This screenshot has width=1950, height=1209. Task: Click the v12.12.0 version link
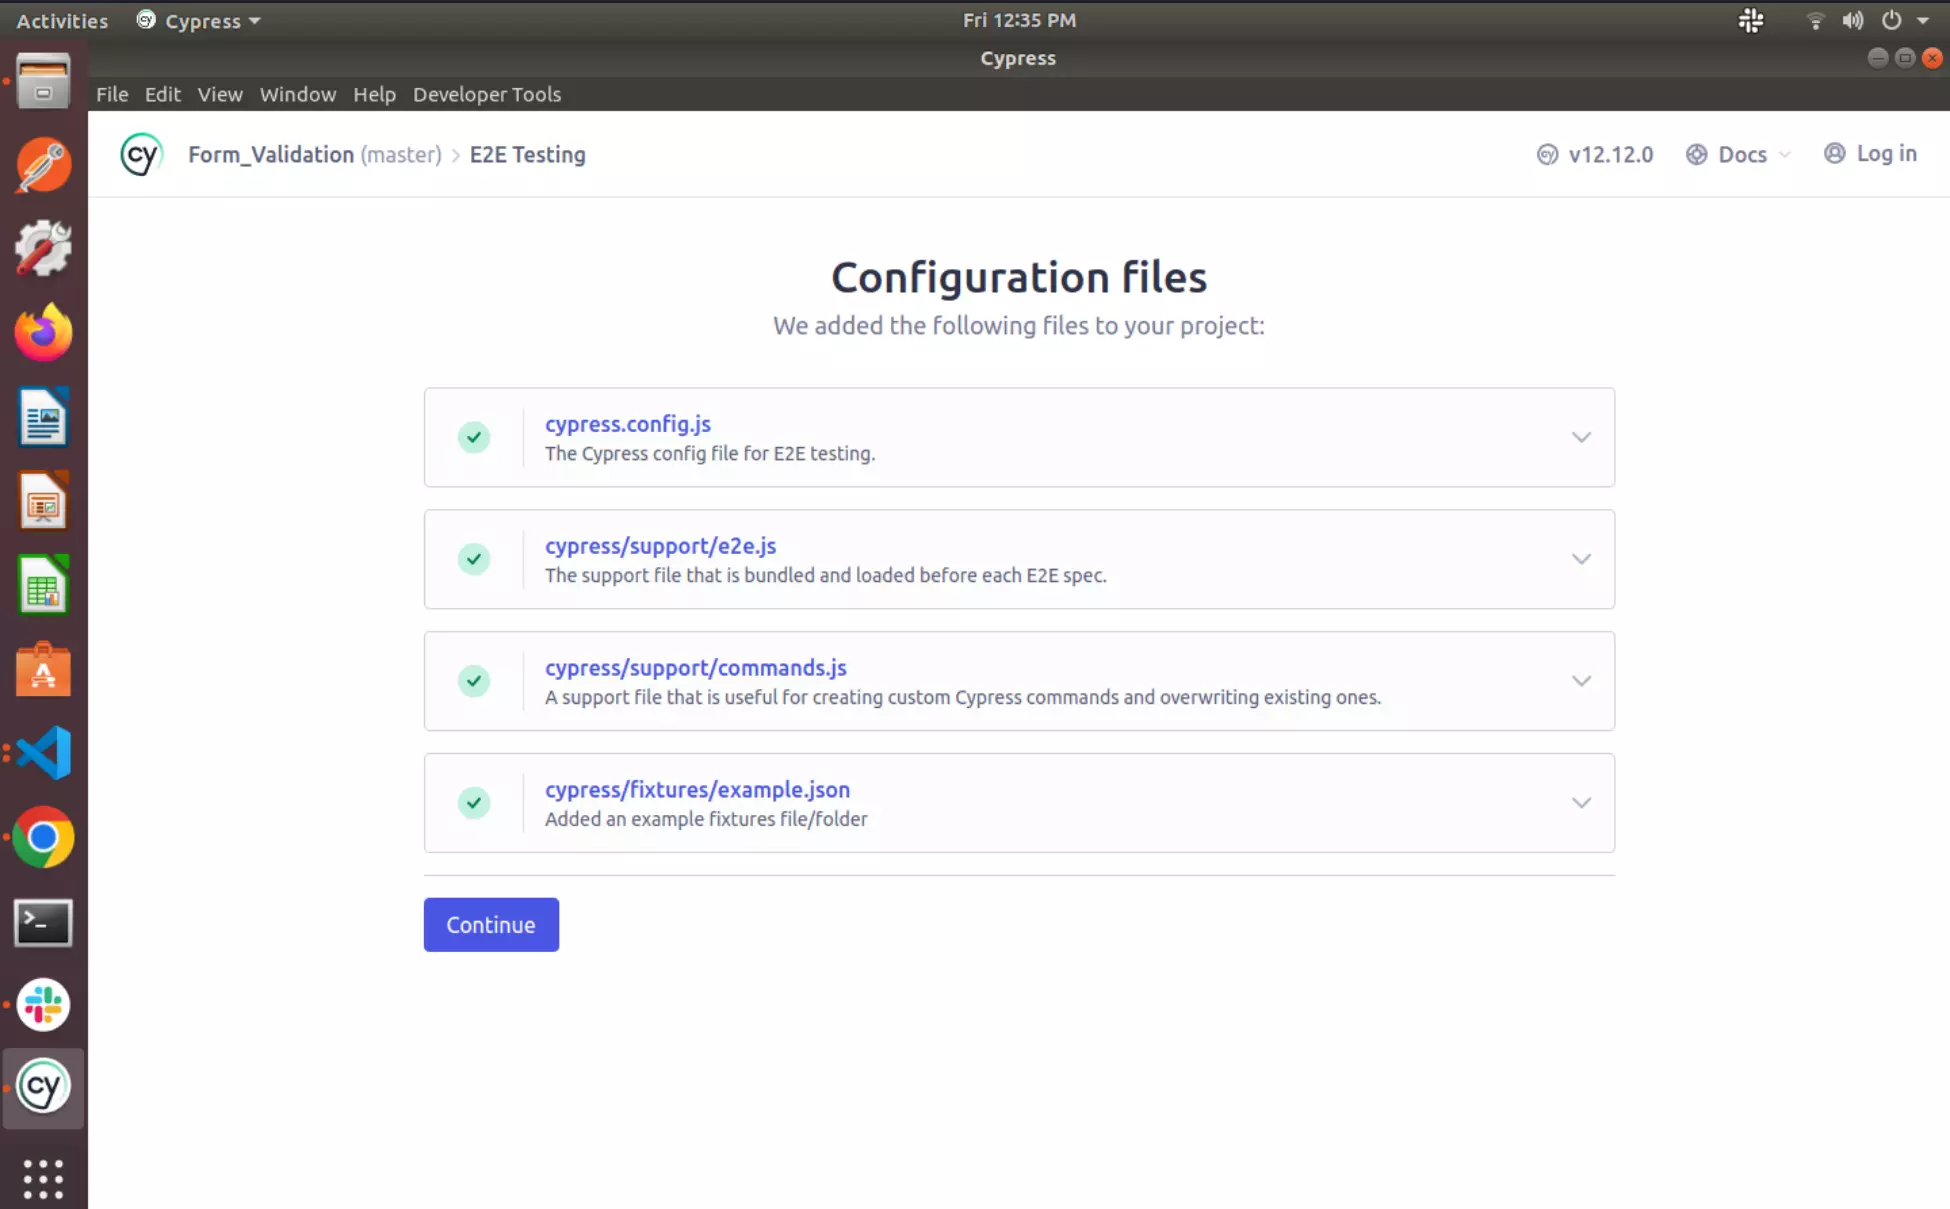click(x=1595, y=154)
